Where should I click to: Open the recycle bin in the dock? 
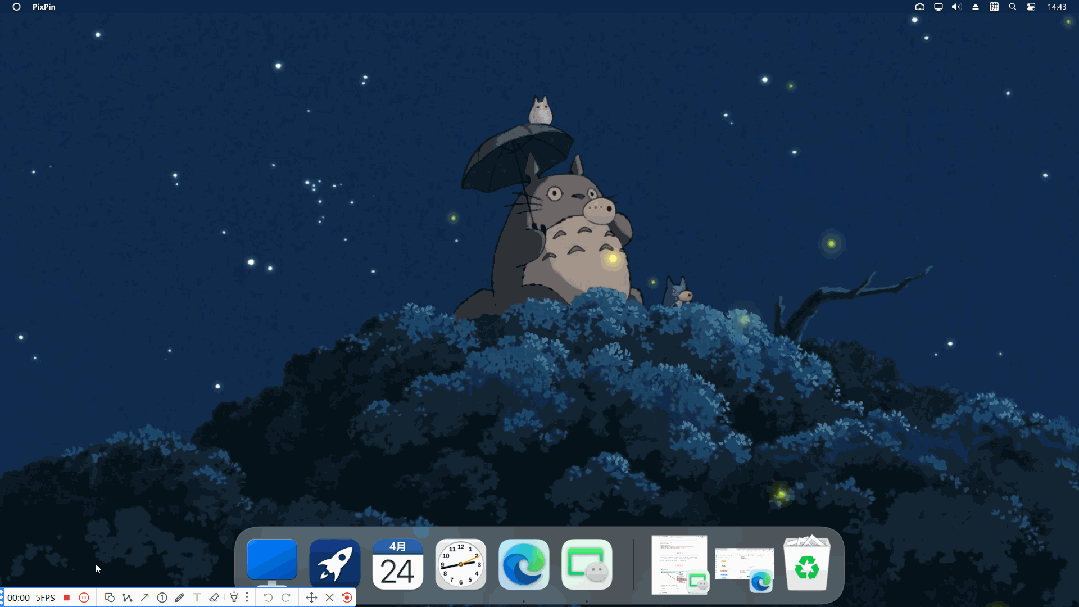(x=806, y=565)
